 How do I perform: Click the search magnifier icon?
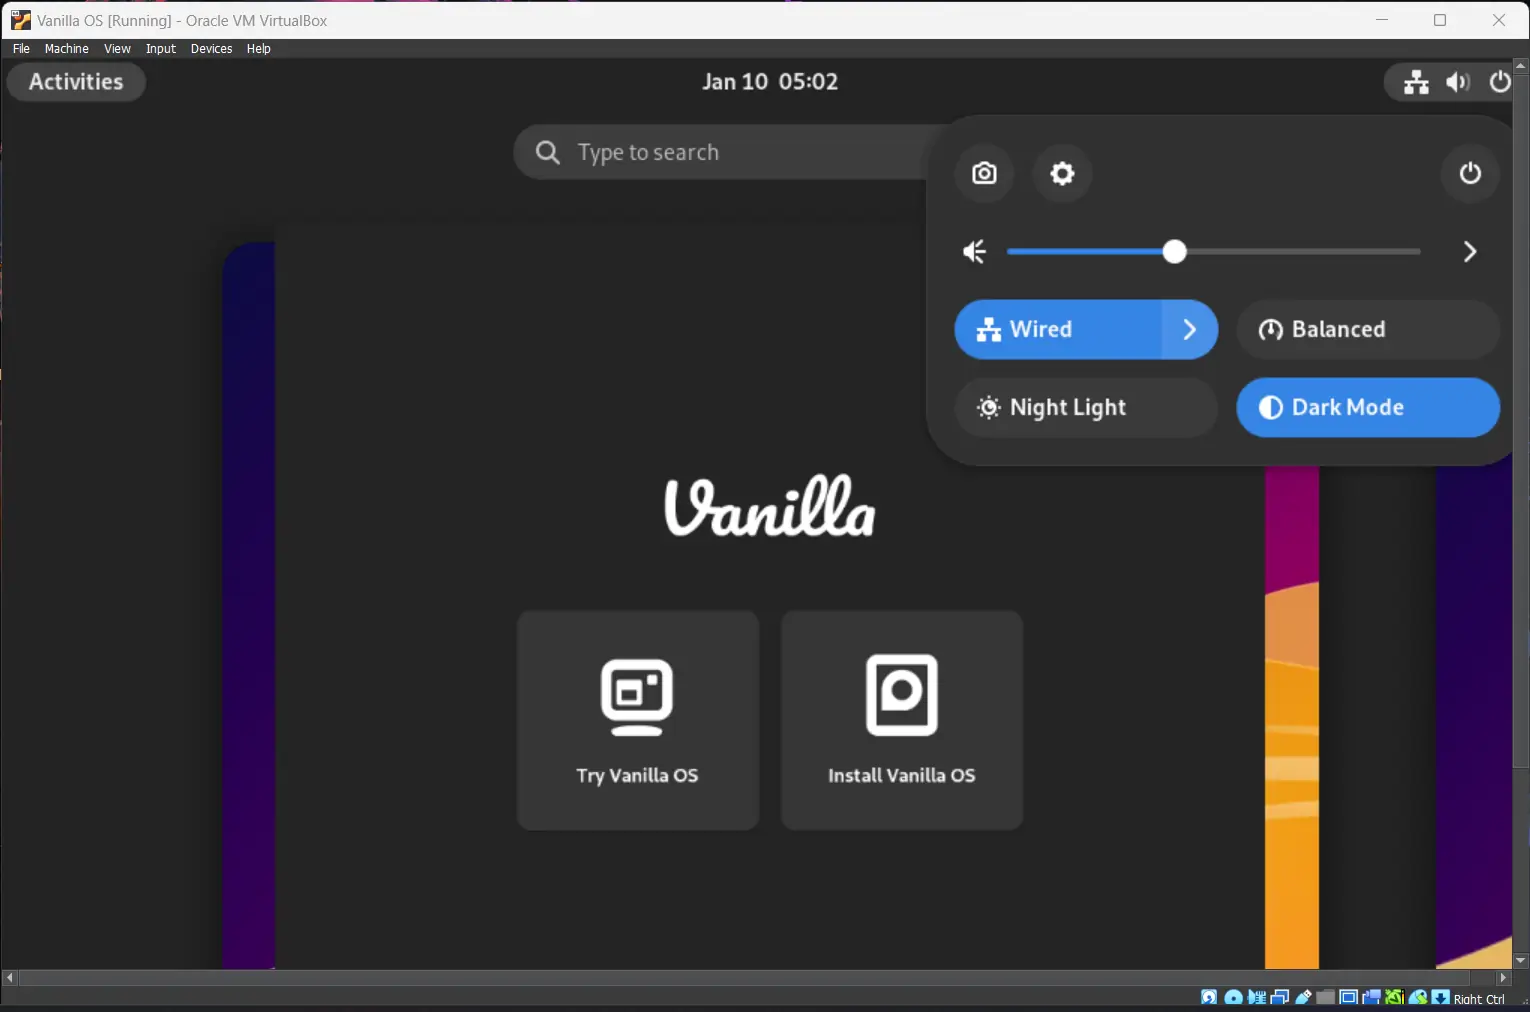point(548,152)
